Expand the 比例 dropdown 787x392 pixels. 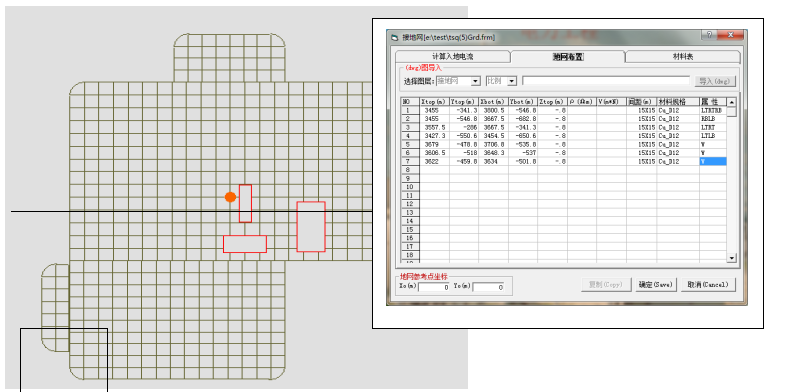(x=512, y=81)
